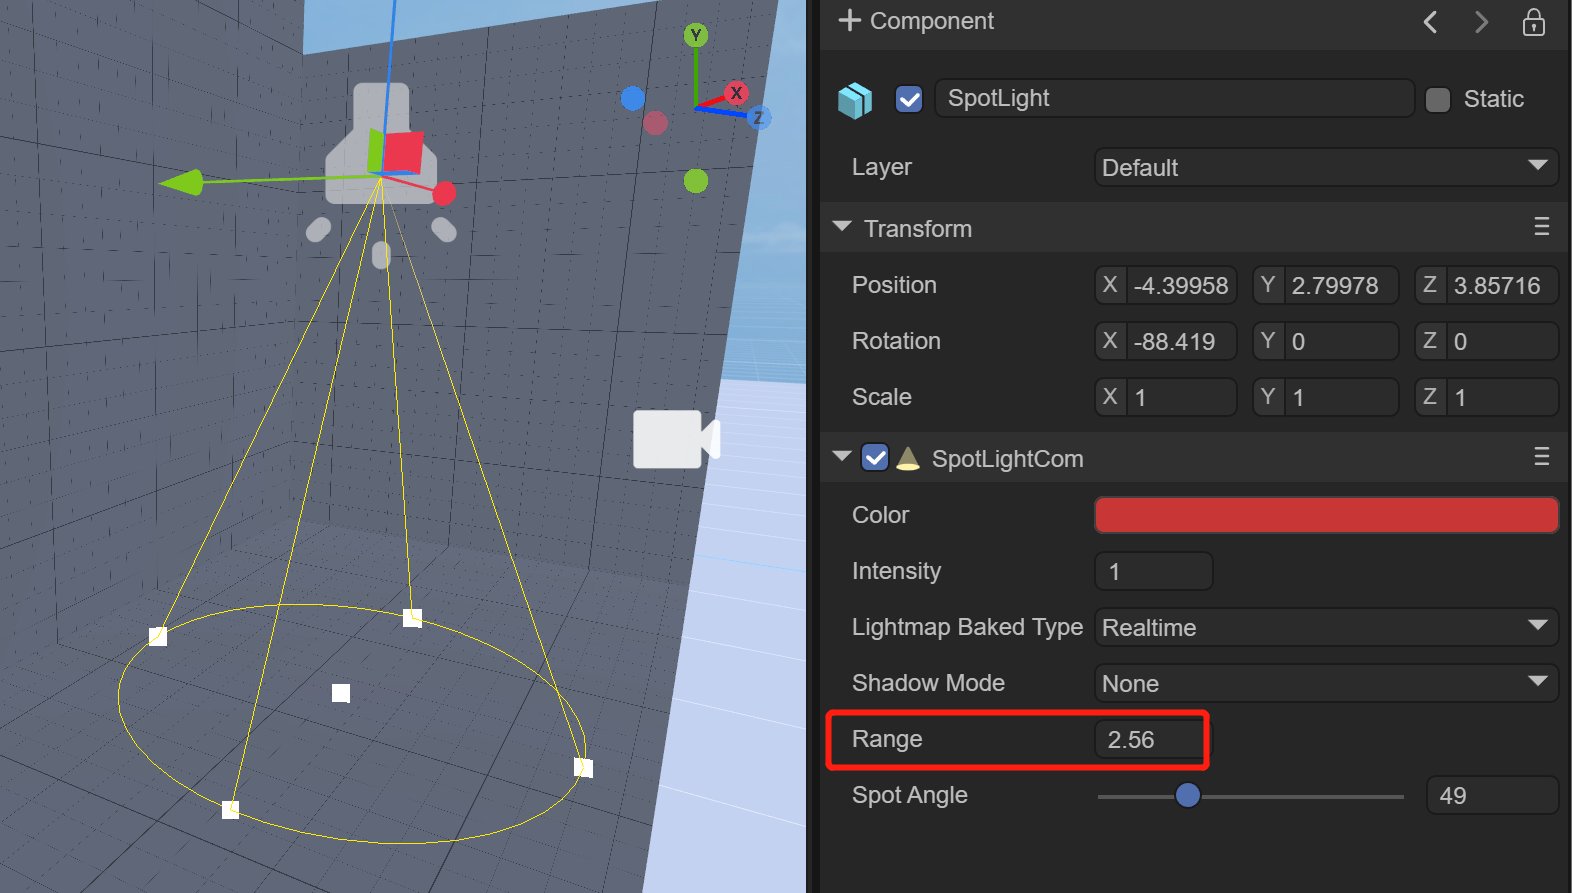Viewport: 1572px width, 893px height.
Task: Open the Transform component options menu icon
Action: click(x=1541, y=228)
